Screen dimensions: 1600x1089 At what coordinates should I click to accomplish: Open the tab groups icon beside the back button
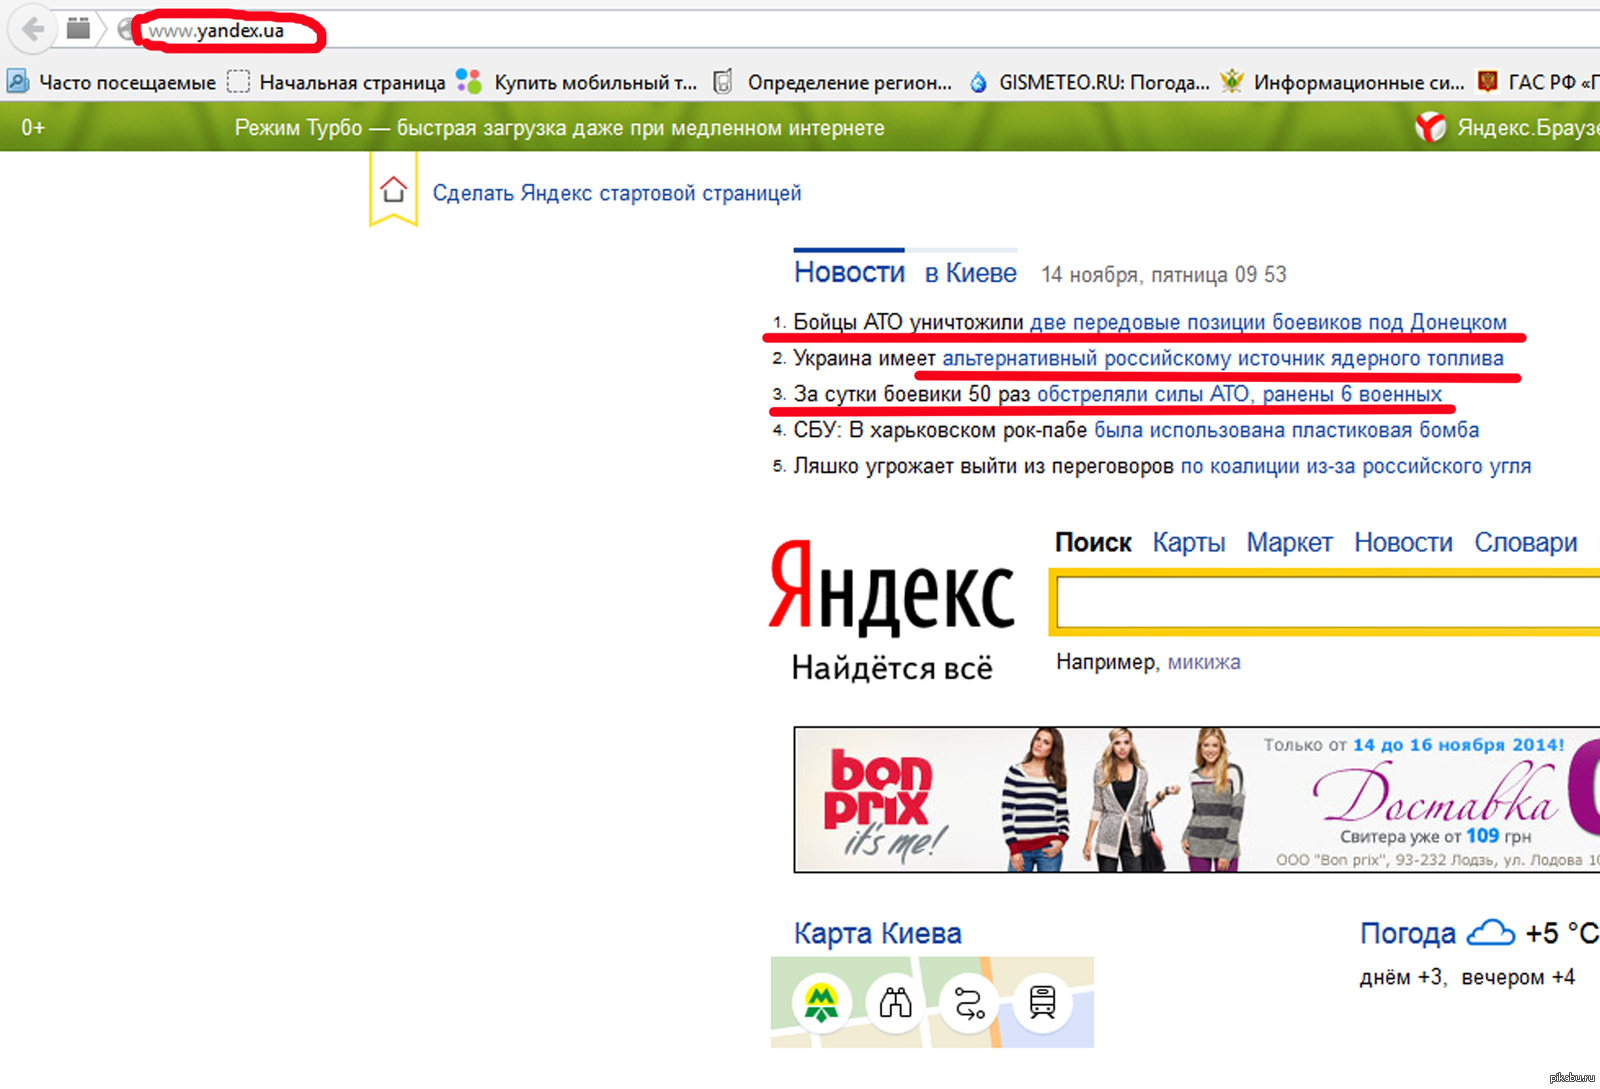click(78, 29)
